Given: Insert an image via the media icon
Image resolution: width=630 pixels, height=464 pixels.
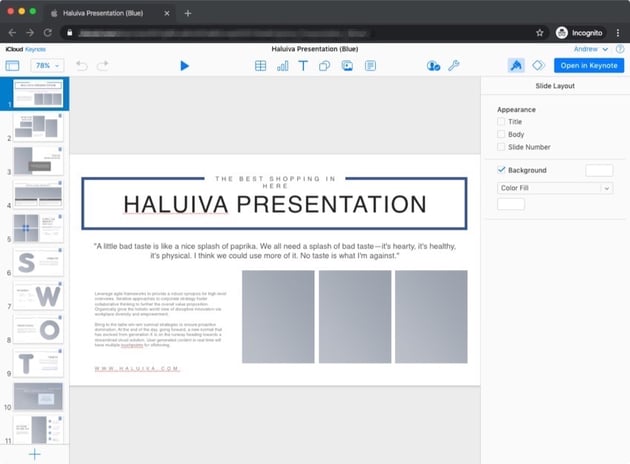Looking at the screenshot, I should 347,65.
